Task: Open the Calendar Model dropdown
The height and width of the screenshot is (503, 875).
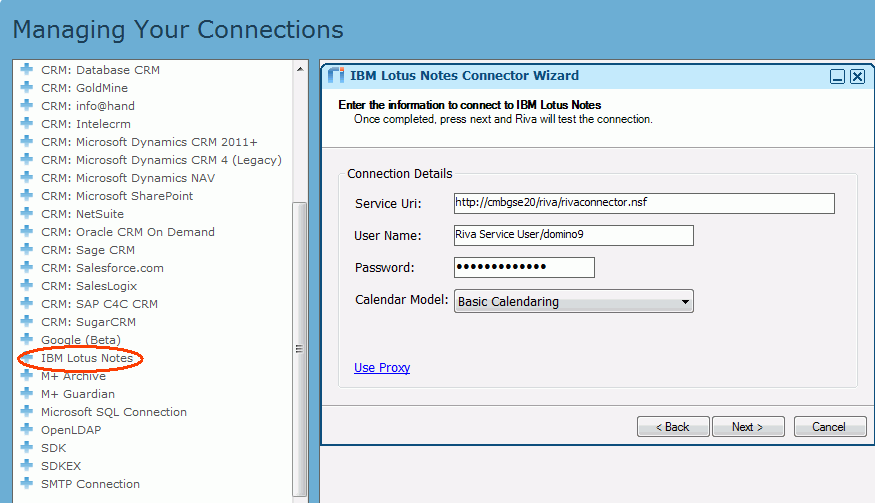Action: pyautogui.click(x=573, y=302)
